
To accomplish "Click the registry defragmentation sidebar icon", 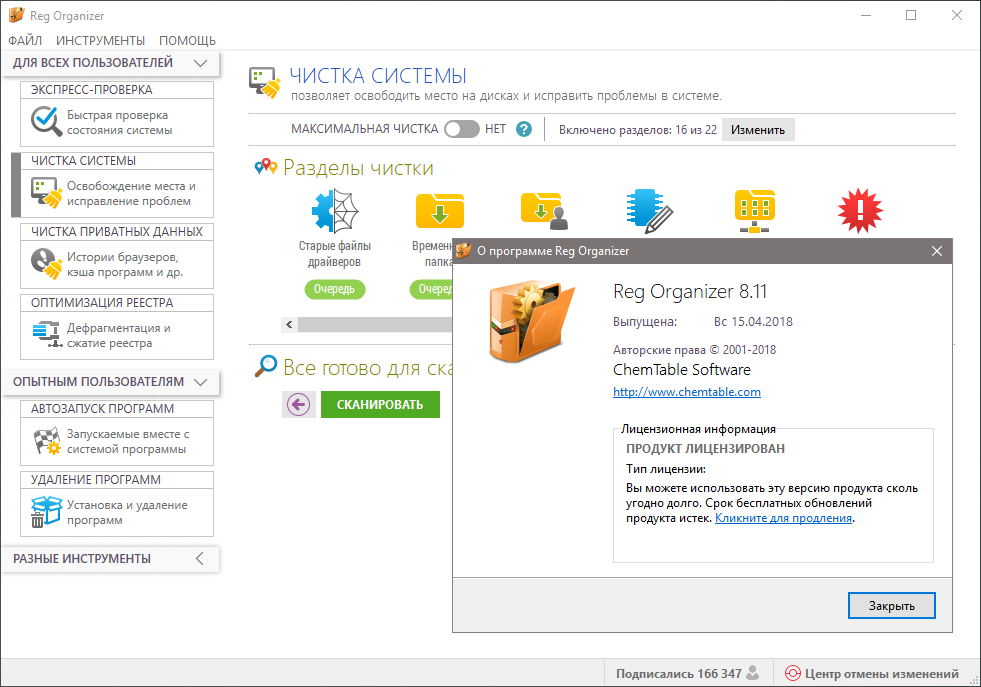I will pyautogui.click(x=47, y=335).
